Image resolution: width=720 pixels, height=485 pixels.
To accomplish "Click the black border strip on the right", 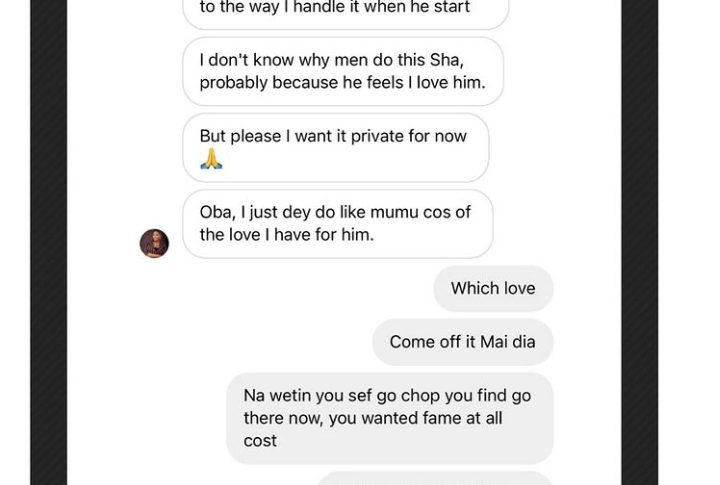I will 639,240.
